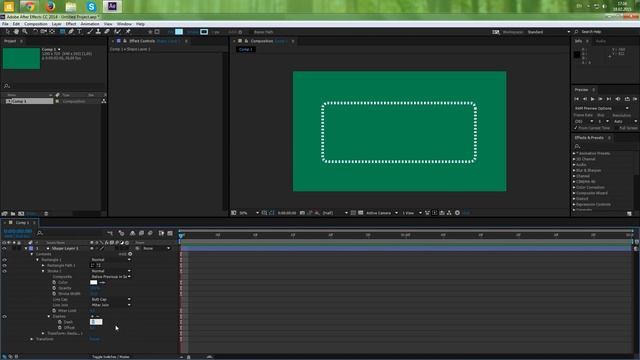Open the Composition menu
The height and width of the screenshot is (360, 640).
point(36,24)
